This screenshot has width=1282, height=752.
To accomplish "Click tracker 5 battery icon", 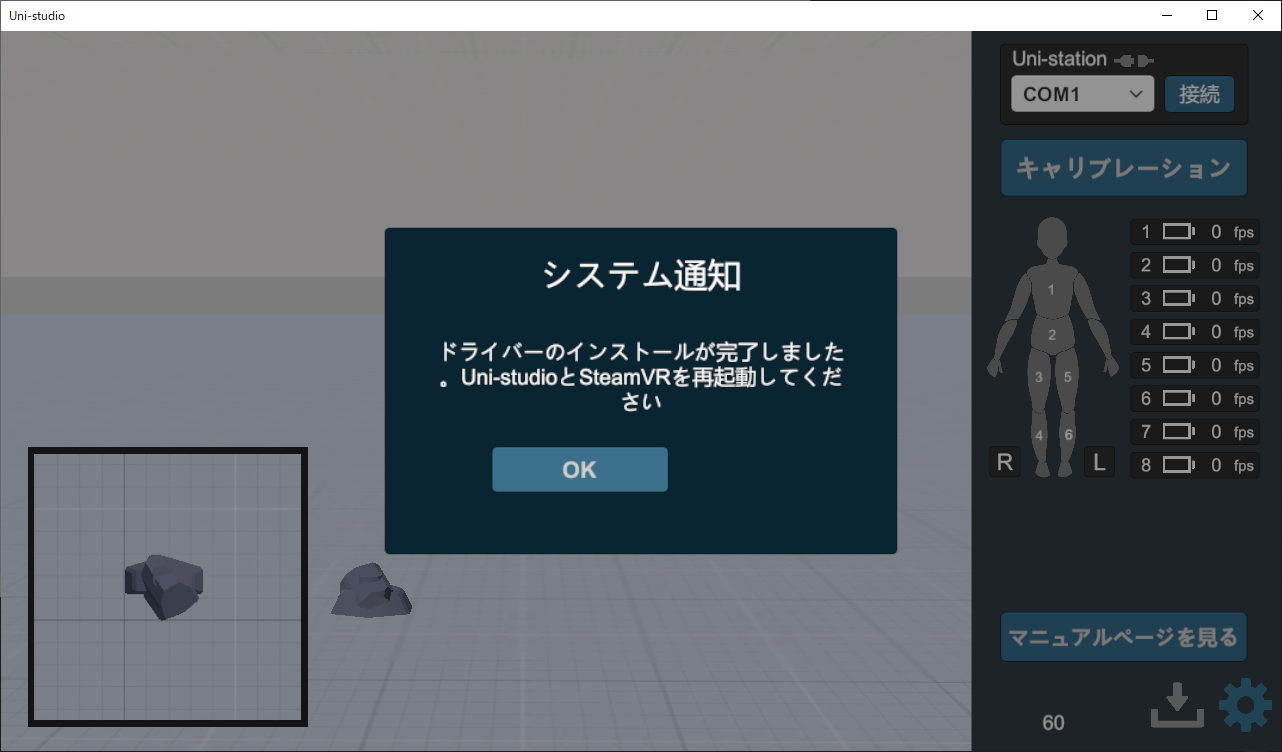I will click(1178, 366).
